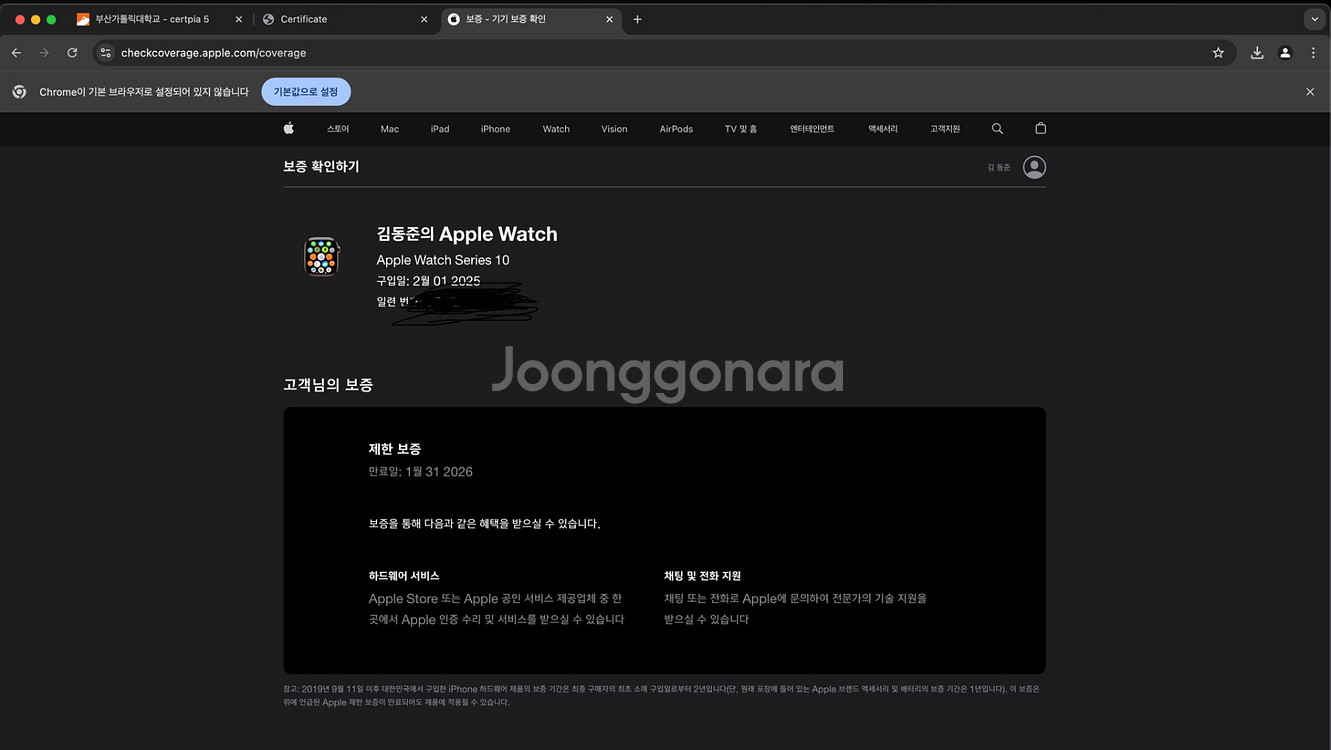Click the Chrome logo in the info bar
Screen dimensions: 1331x750
pos(19,92)
